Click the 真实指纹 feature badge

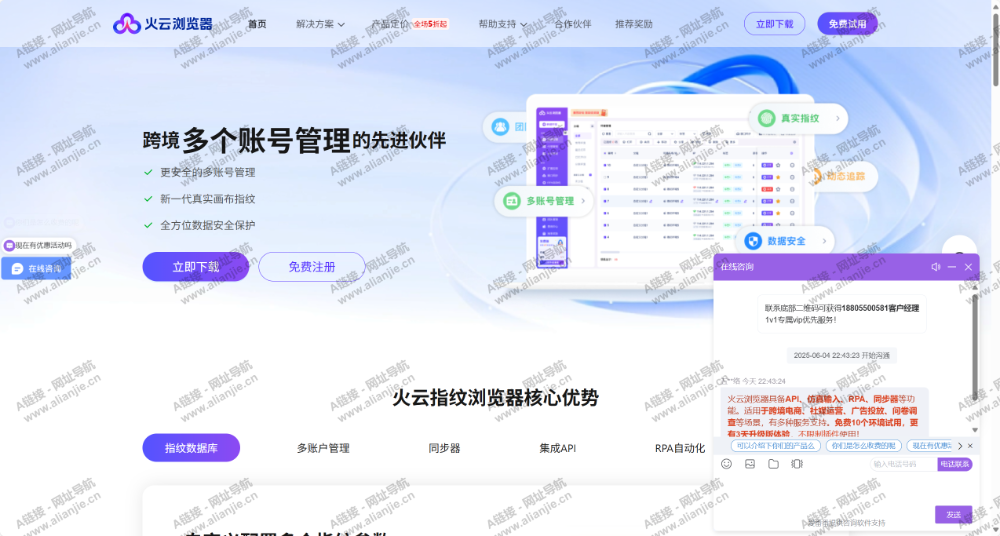pyautogui.click(x=798, y=118)
